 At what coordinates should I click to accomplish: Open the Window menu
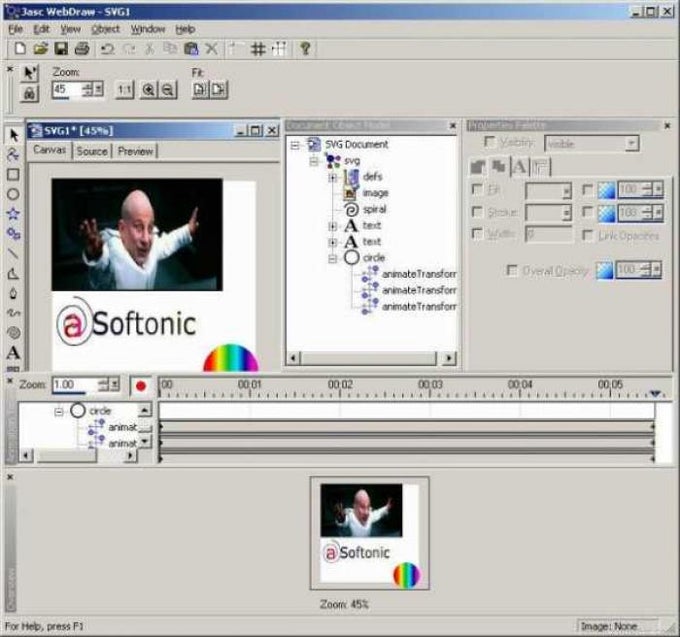(148, 29)
